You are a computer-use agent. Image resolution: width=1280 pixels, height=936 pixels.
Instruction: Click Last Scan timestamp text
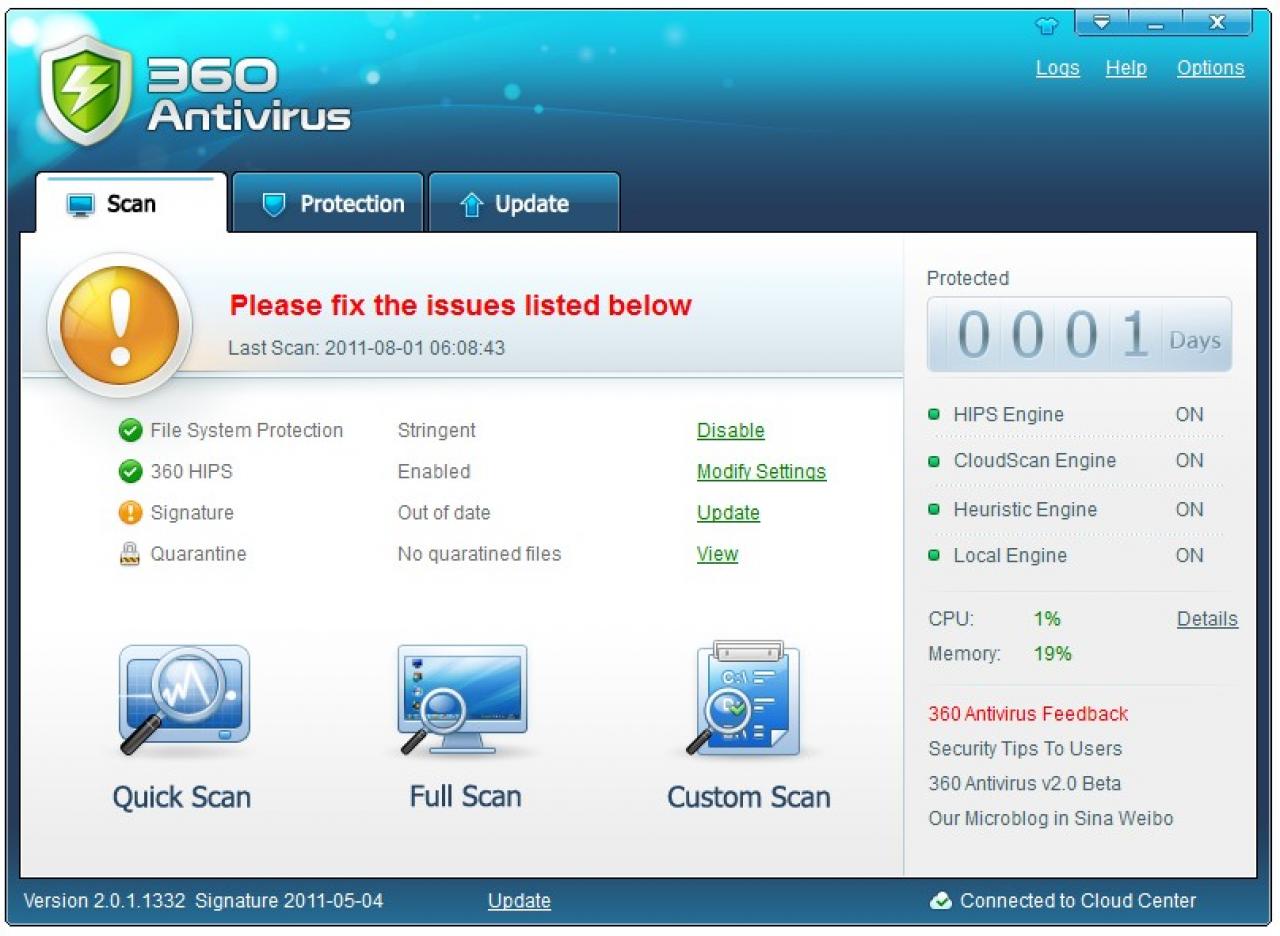point(367,348)
